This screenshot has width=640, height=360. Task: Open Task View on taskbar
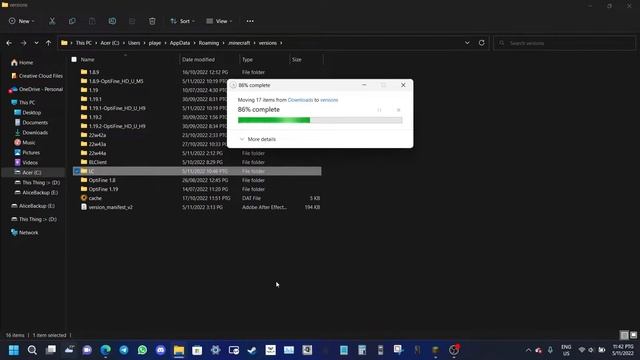[51, 350]
